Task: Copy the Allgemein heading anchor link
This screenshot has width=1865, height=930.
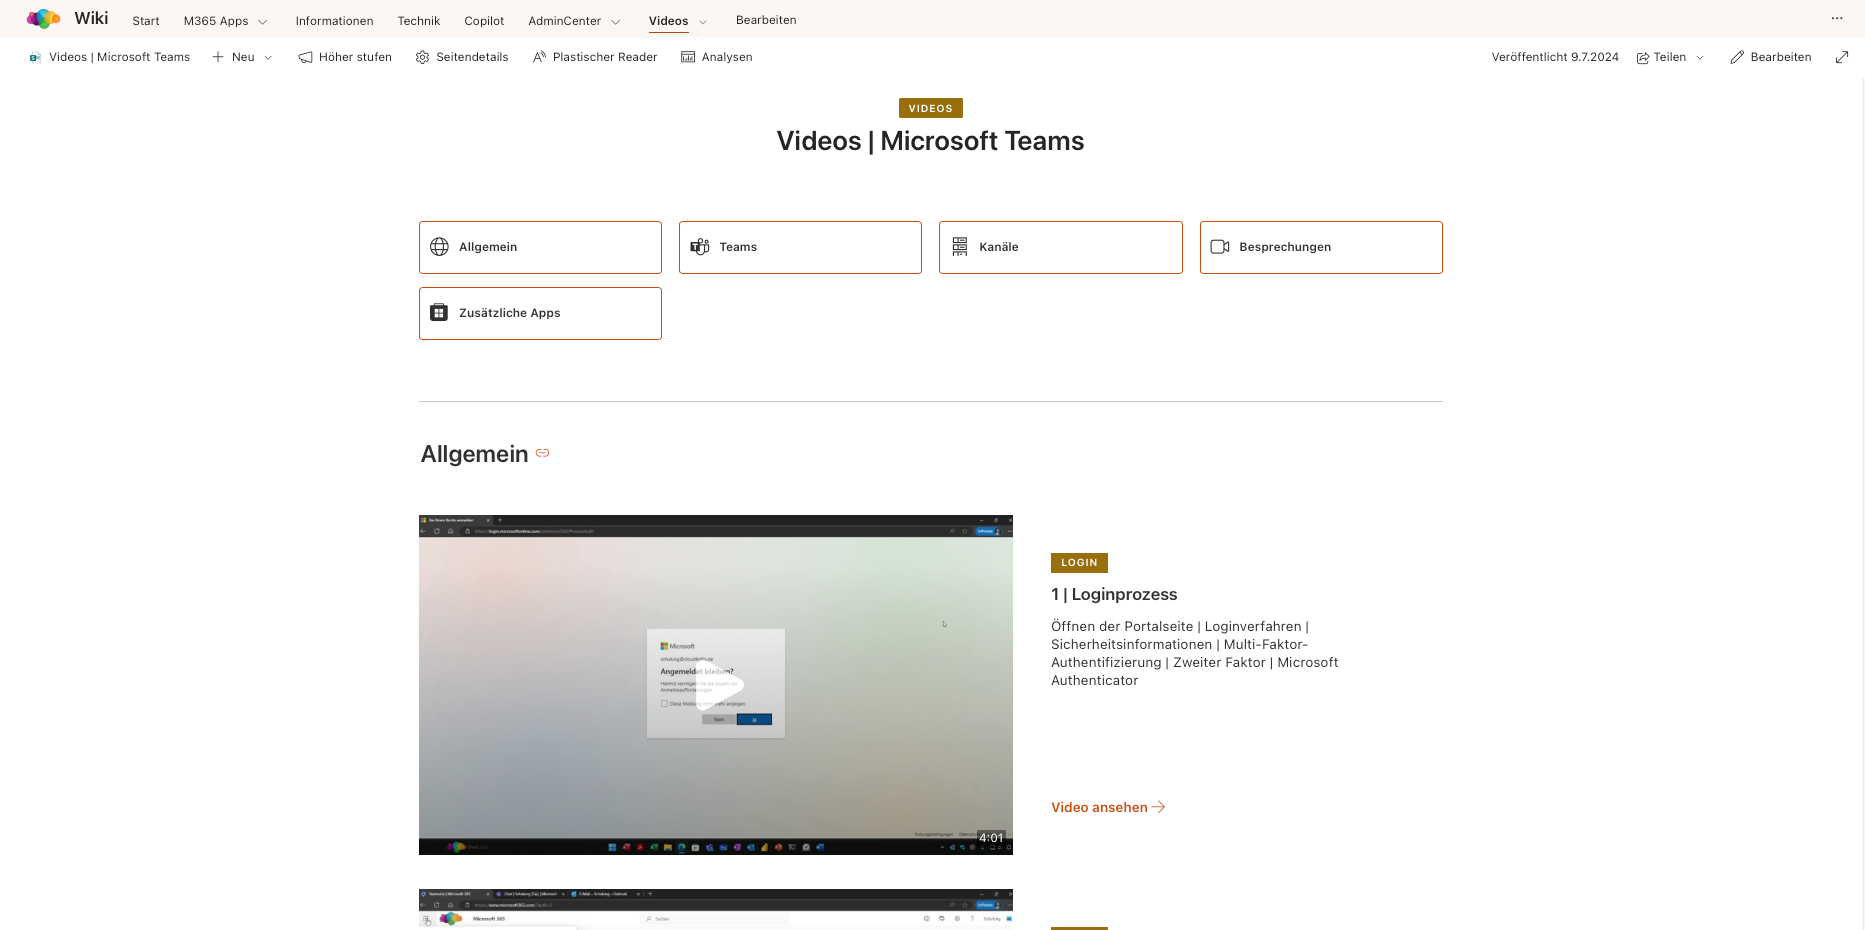Action: click(543, 453)
